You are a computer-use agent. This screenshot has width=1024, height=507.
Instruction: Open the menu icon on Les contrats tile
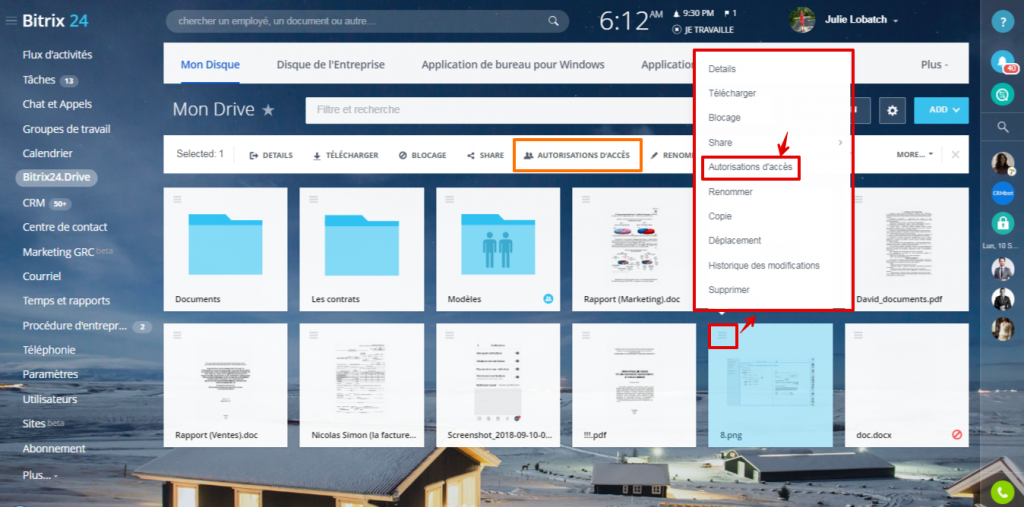tap(313, 199)
